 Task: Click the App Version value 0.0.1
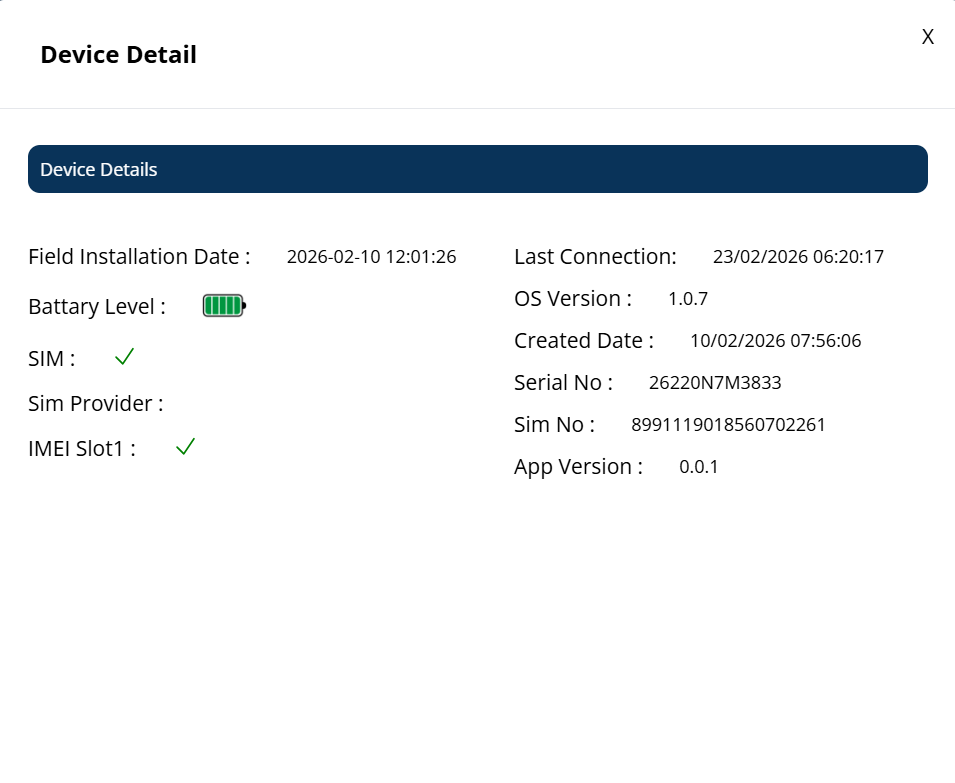click(698, 467)
